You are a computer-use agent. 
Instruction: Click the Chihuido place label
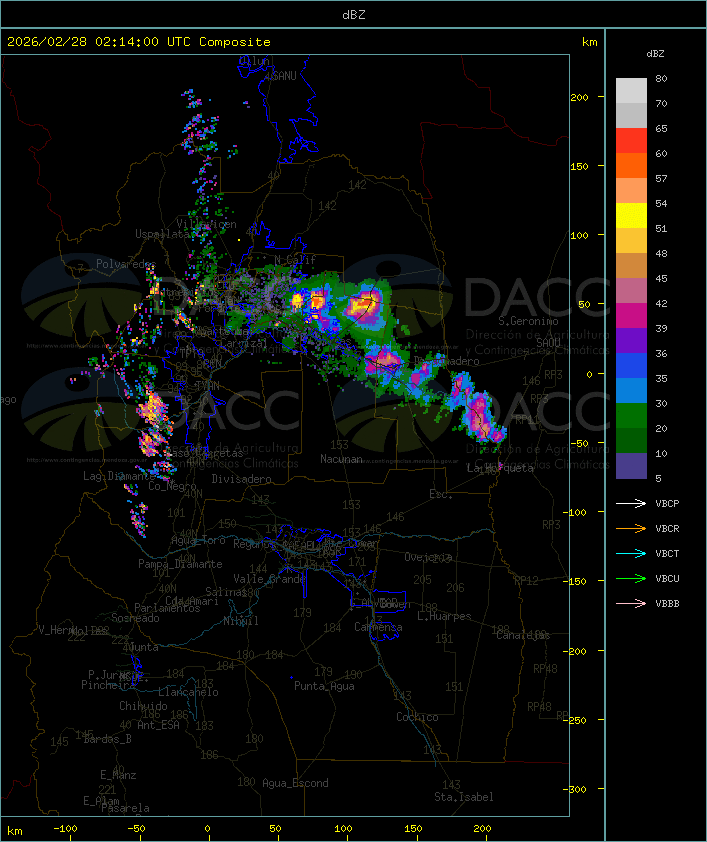(x=143, y=706)
